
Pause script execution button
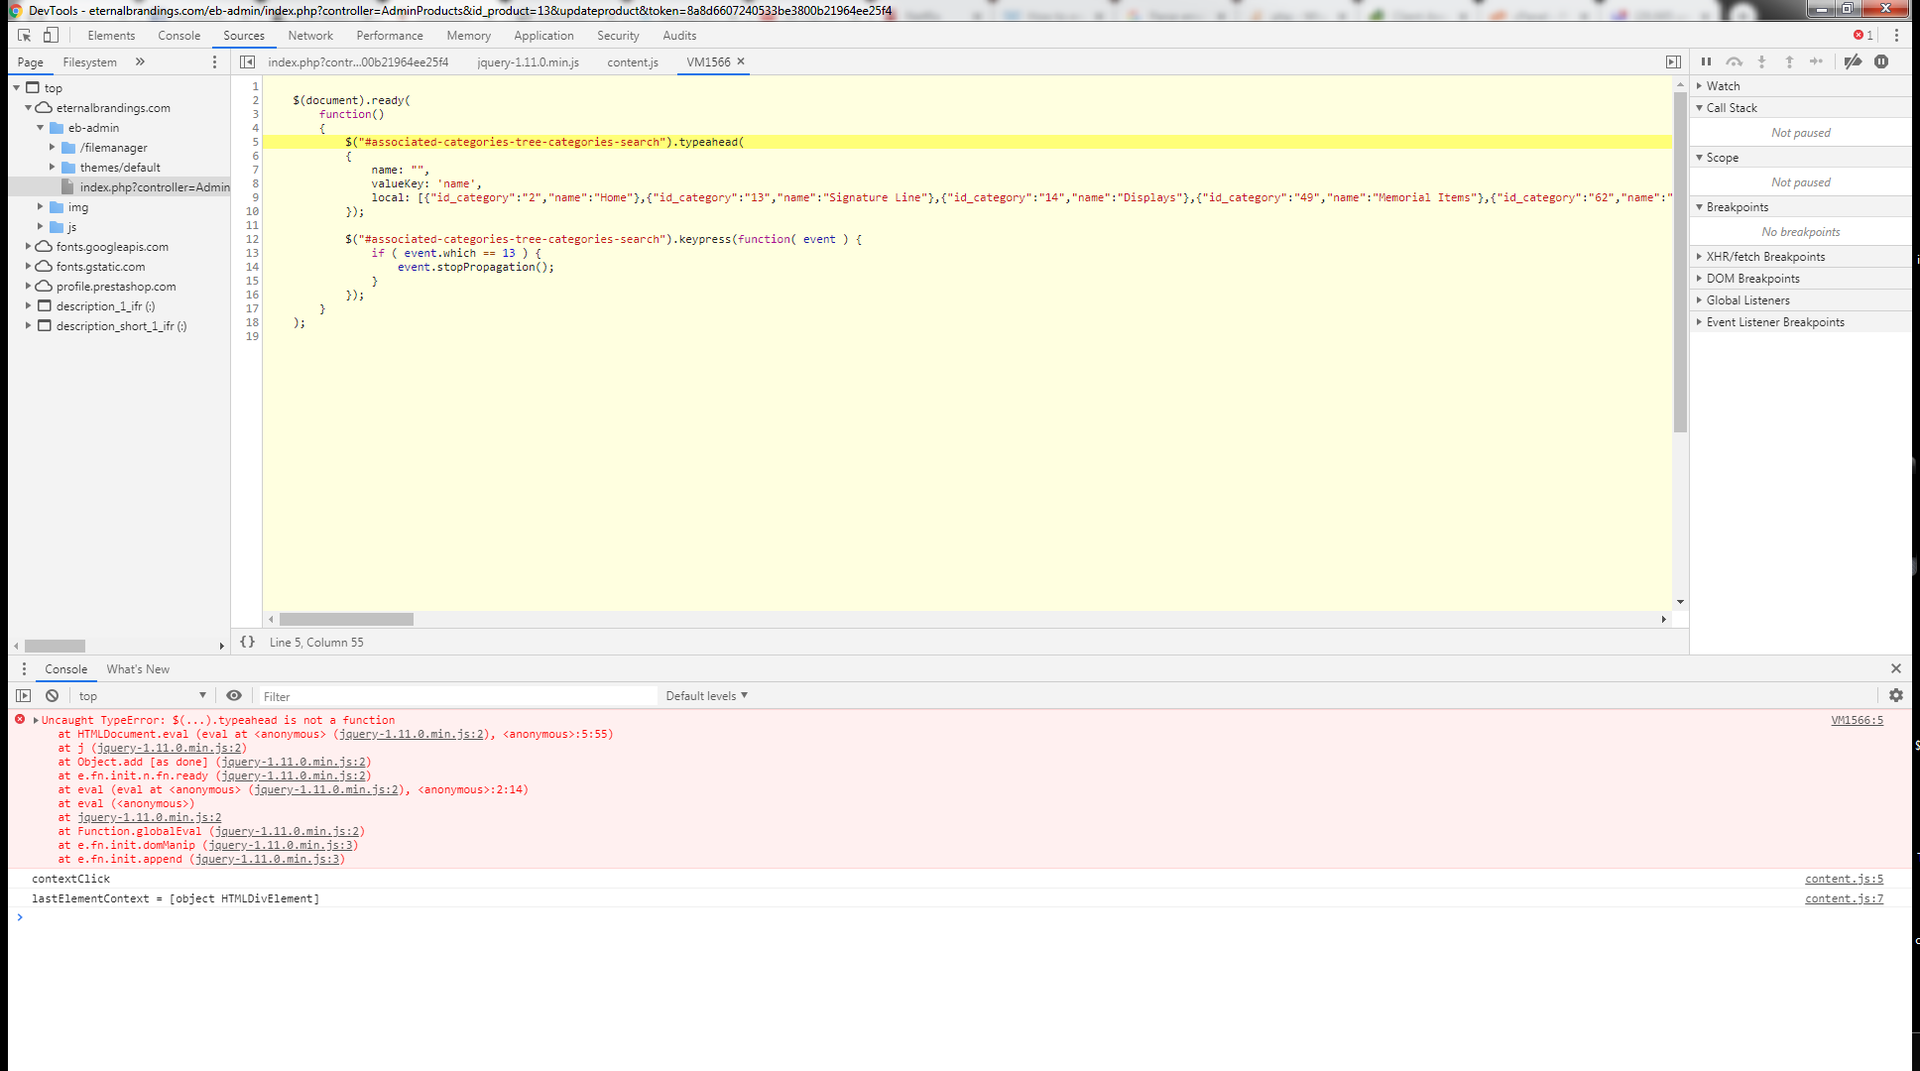[x=1706, y=62]
